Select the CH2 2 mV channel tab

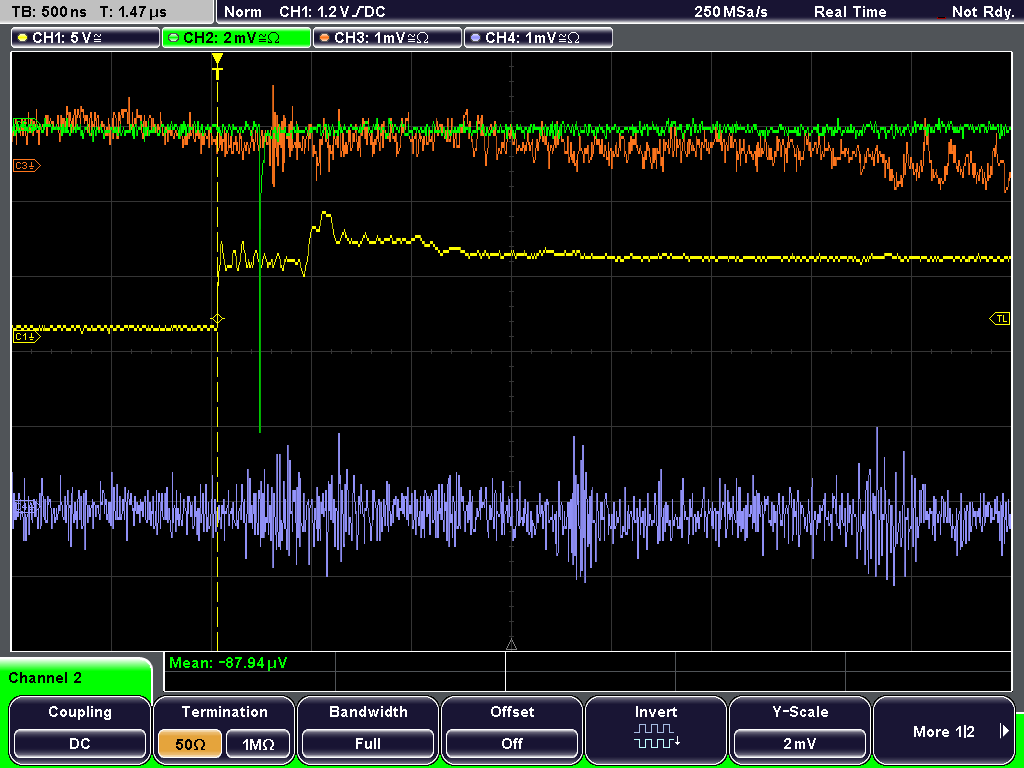click(236, 38)
